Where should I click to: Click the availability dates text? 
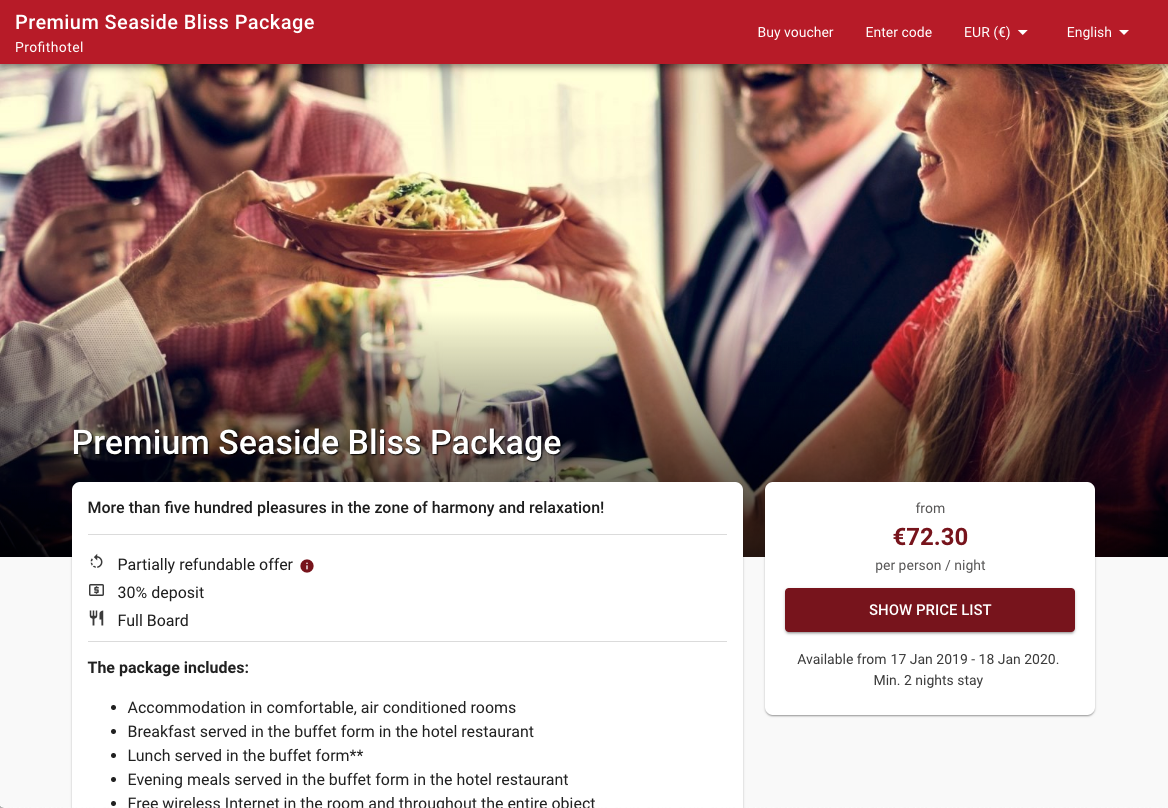tap(928, 659)
